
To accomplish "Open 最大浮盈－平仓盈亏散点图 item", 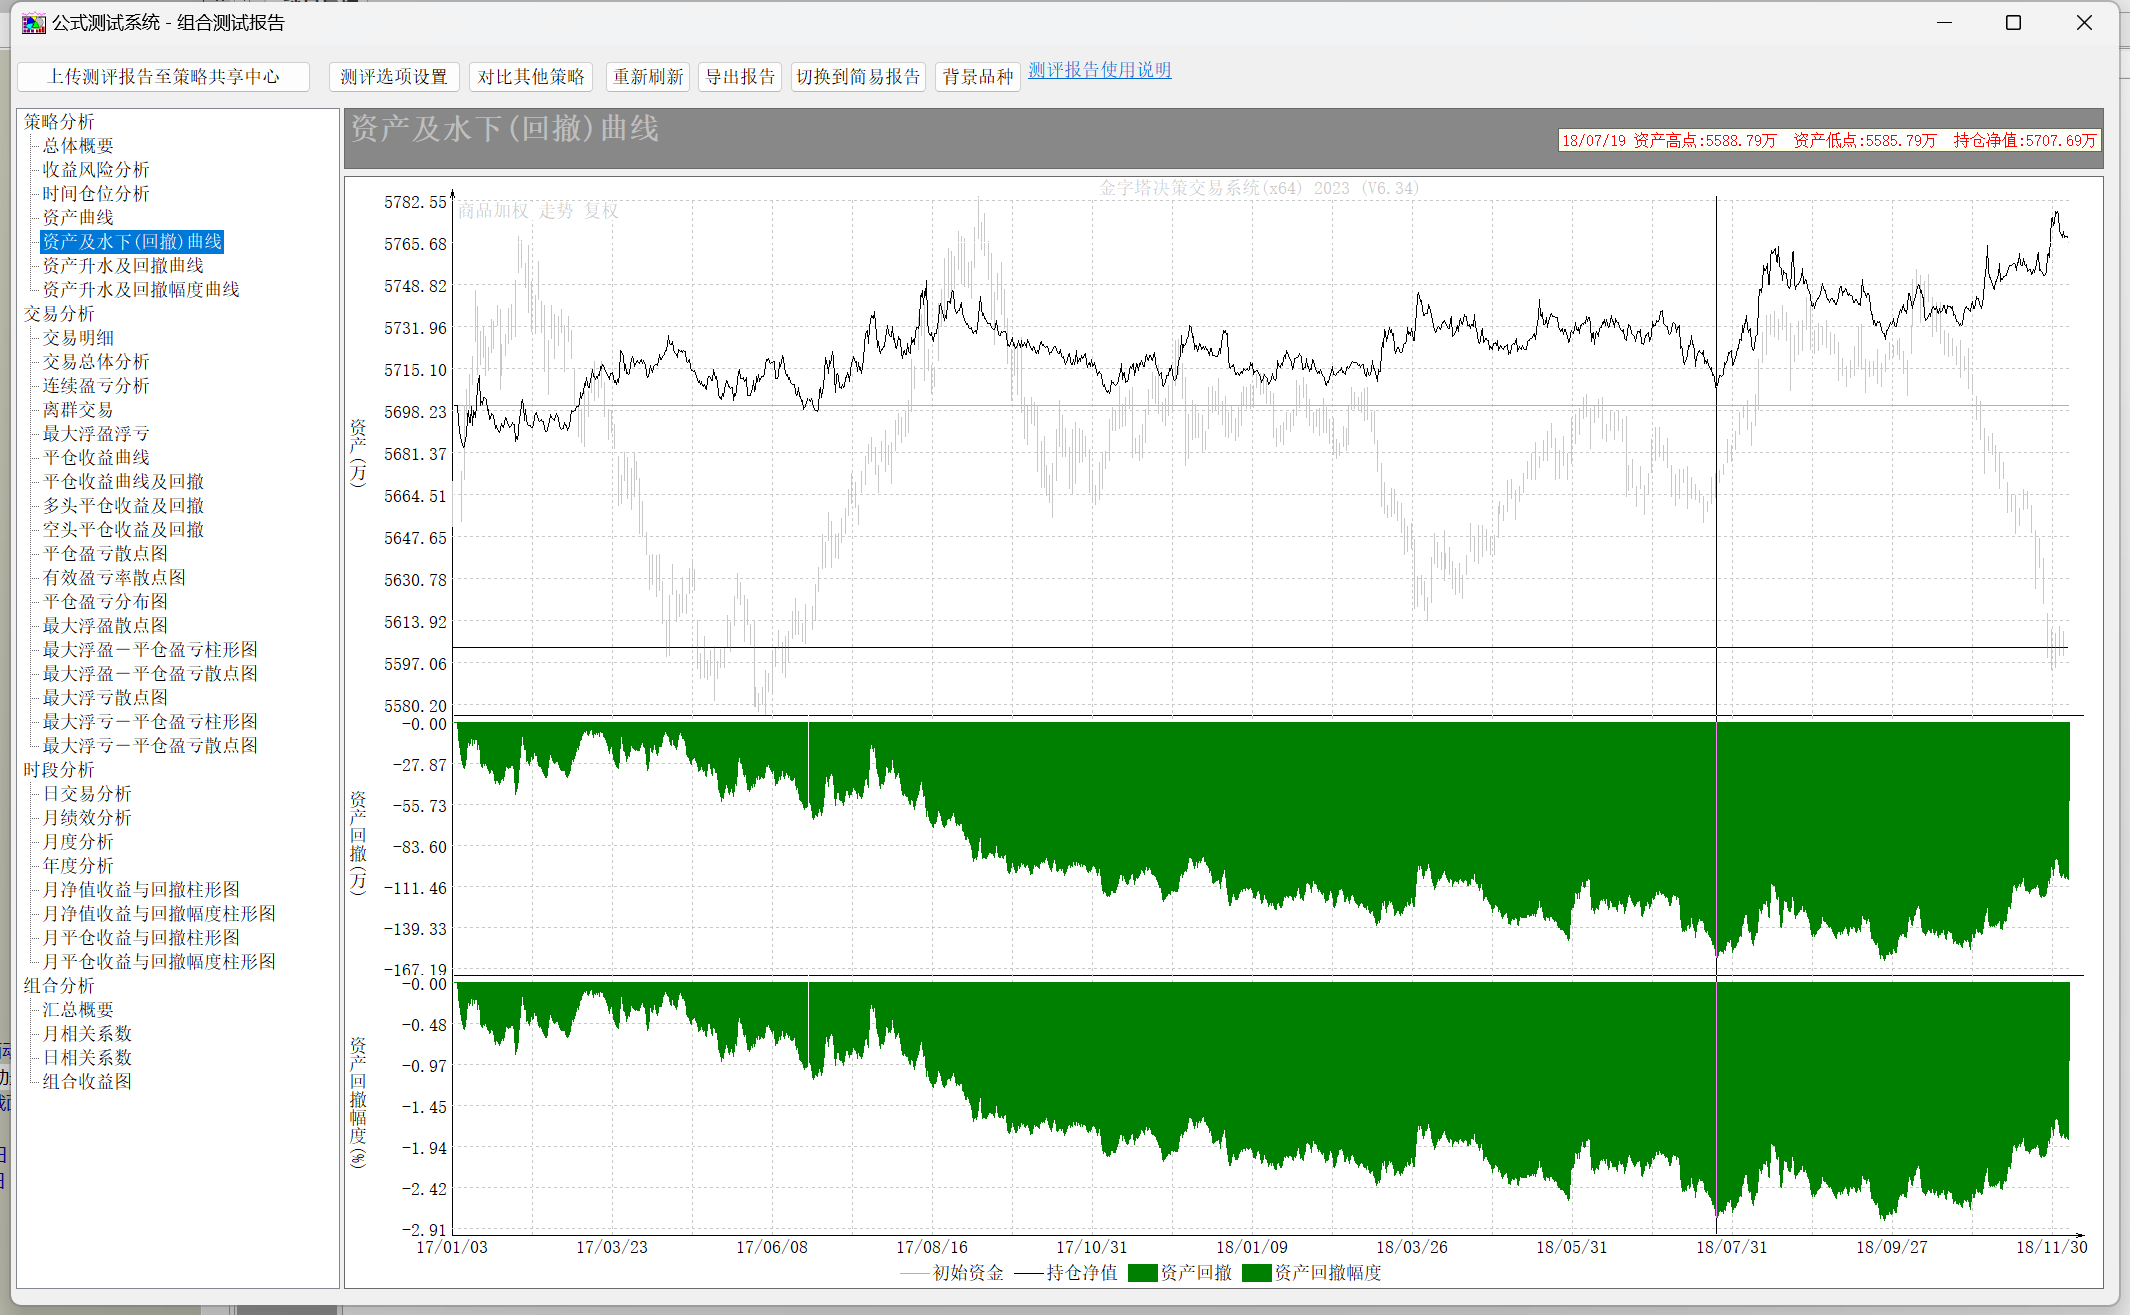I will point(150,673).
